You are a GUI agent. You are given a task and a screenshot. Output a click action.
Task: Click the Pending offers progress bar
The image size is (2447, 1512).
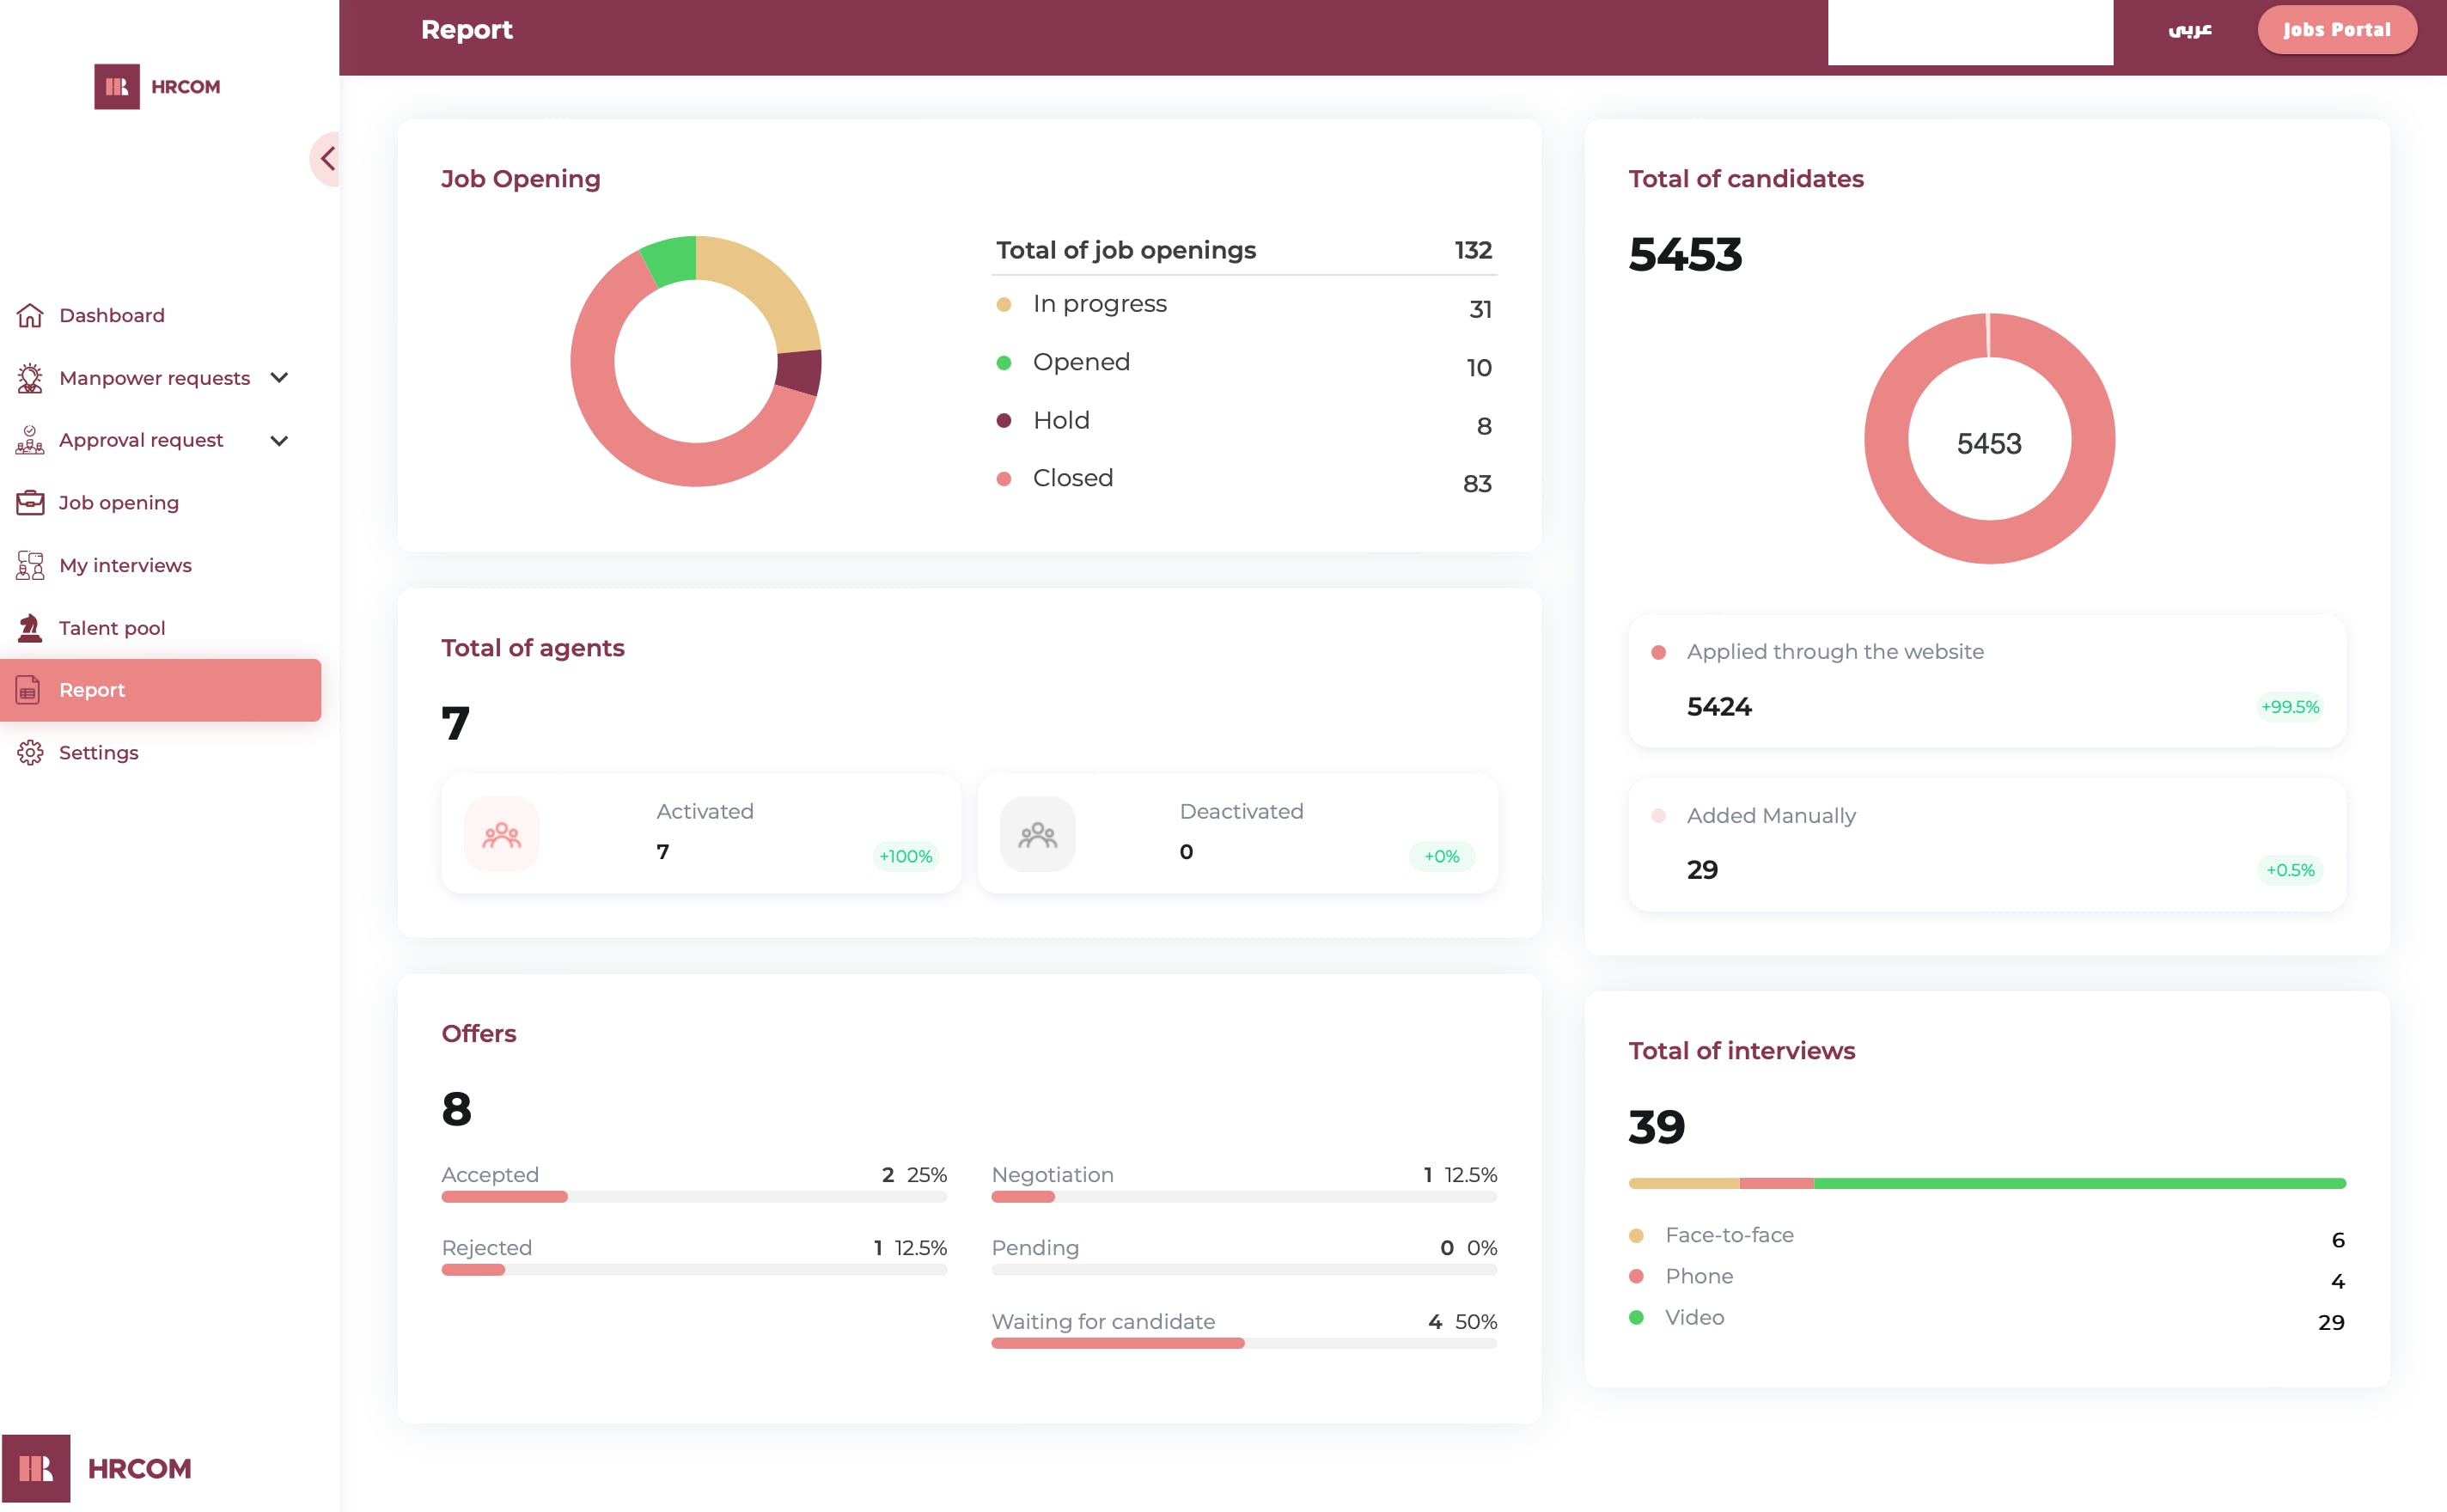click(x=1244, y=1270)
